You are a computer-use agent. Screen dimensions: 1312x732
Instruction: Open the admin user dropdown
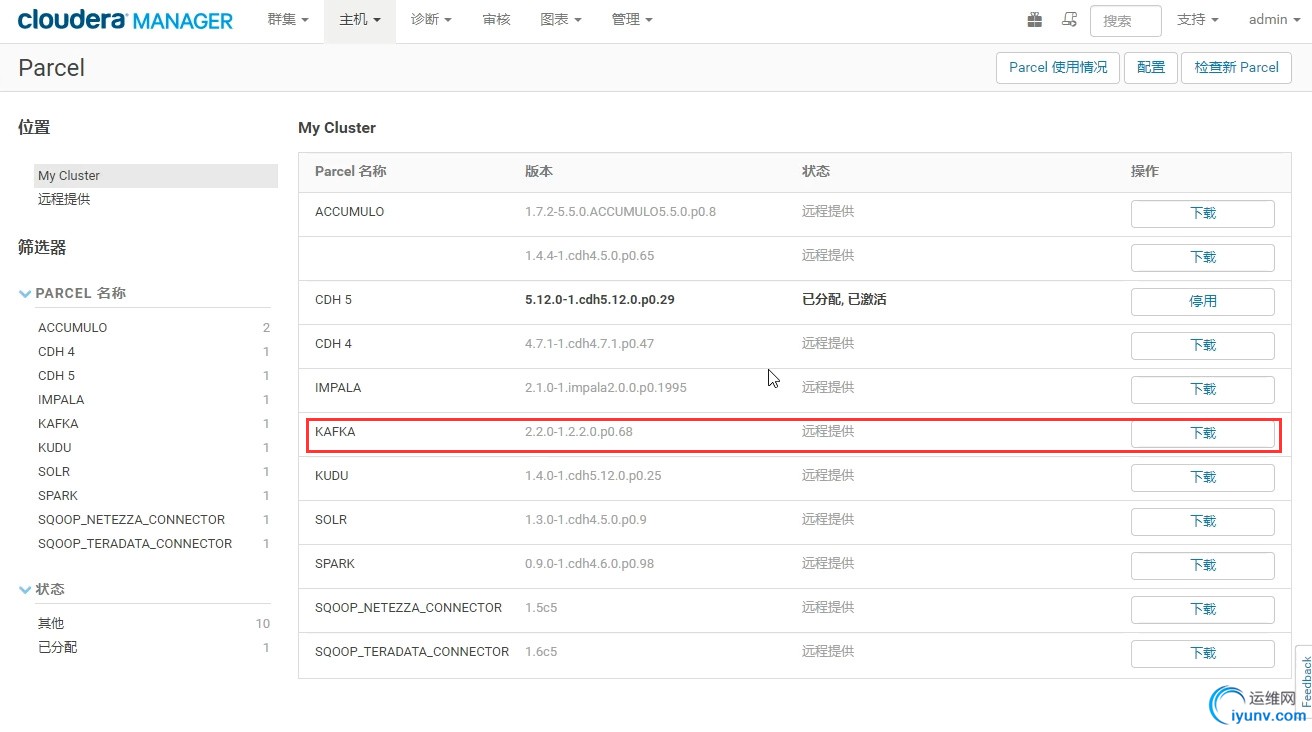click(1274, 20)
